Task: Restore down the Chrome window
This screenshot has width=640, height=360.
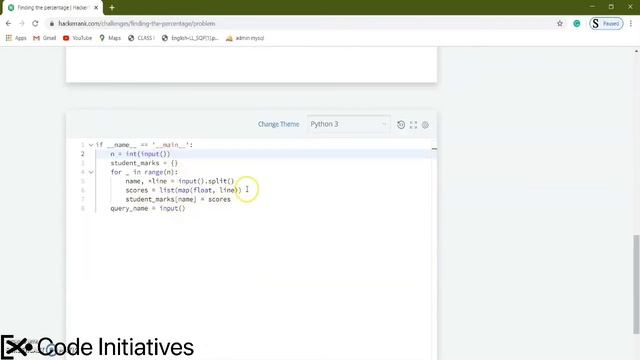Action: [611, 7]
